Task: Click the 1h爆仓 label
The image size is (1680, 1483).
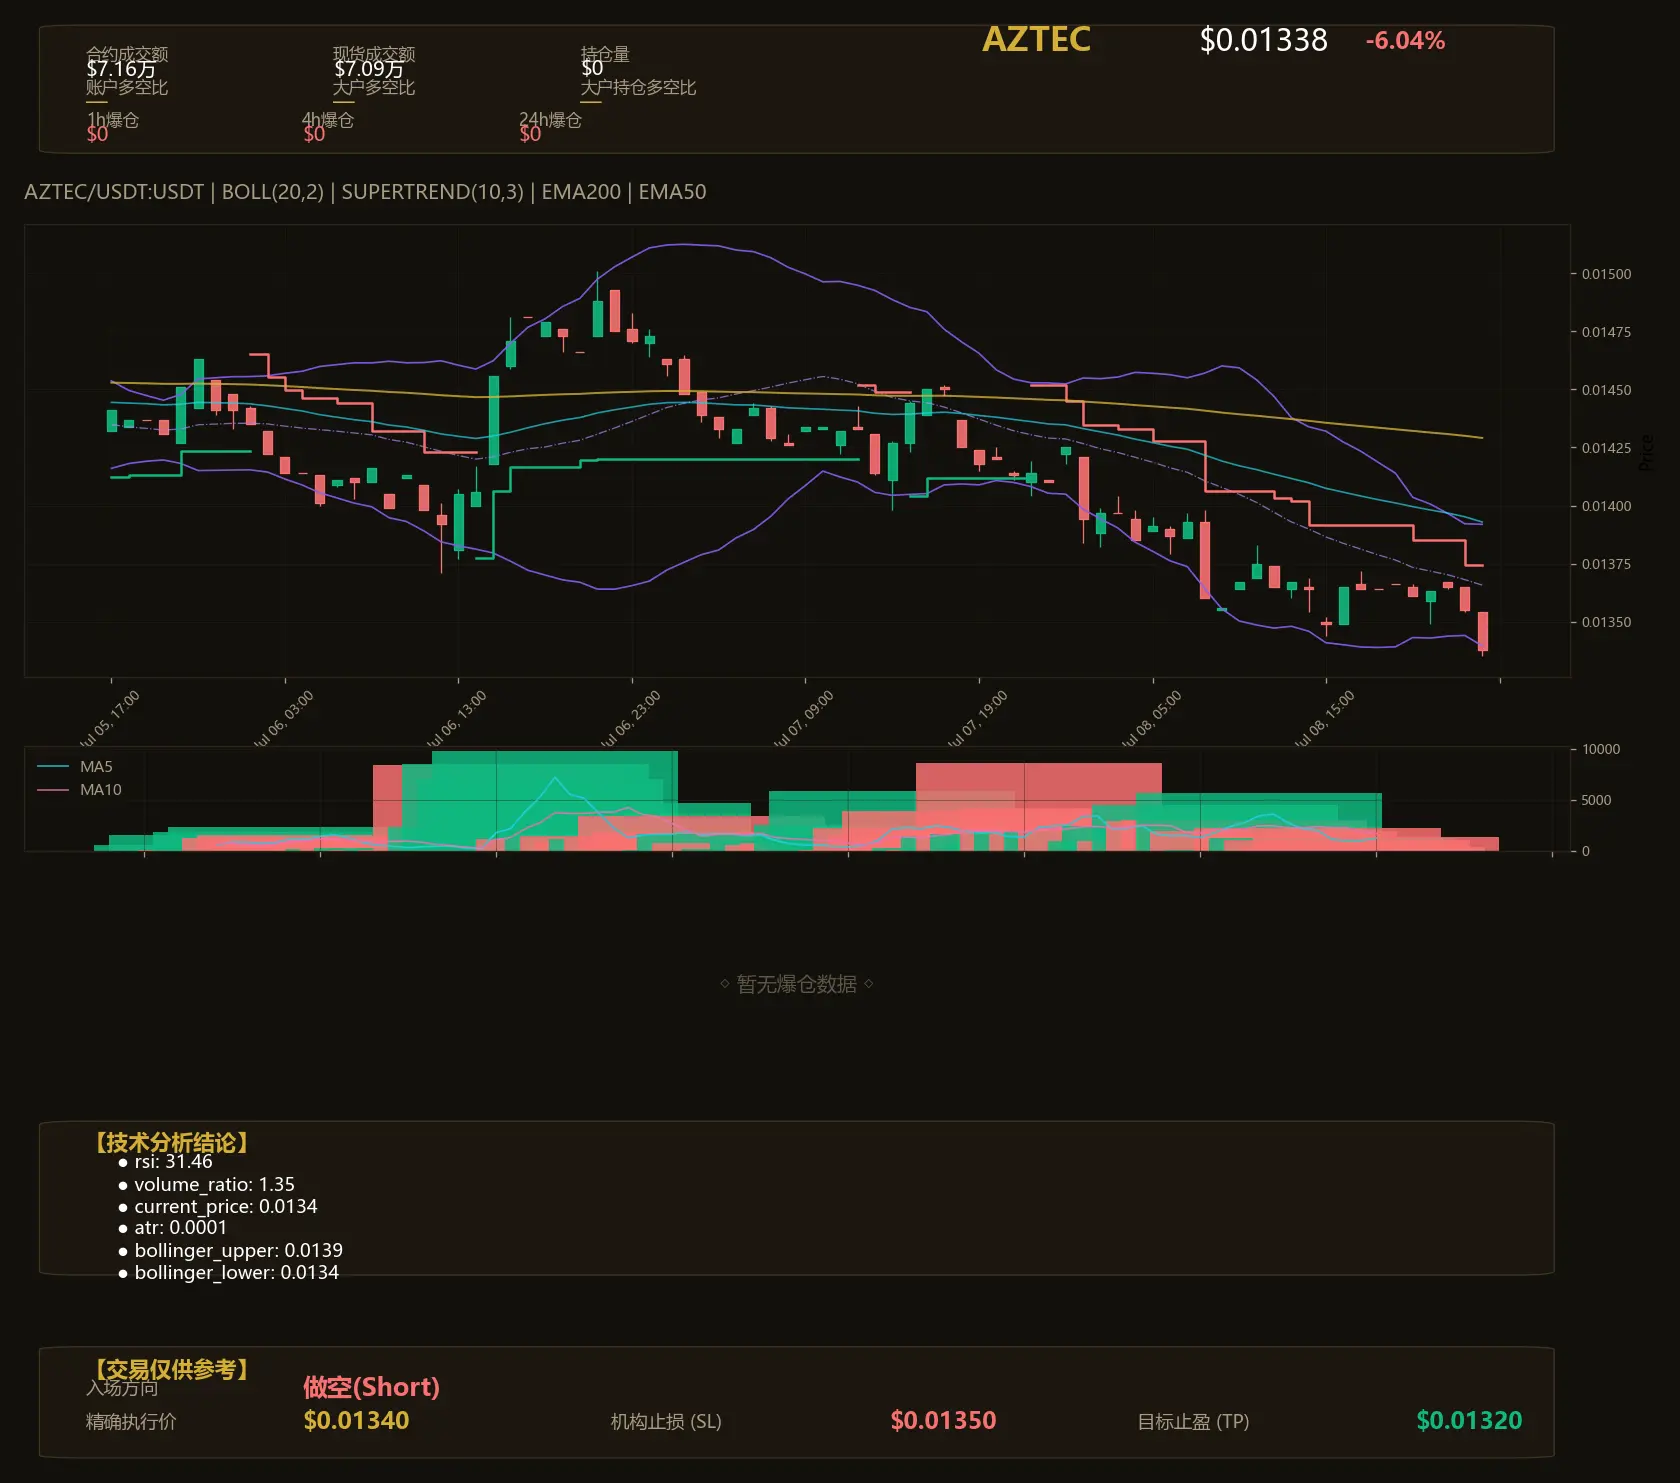Action: tap(113, 120)
